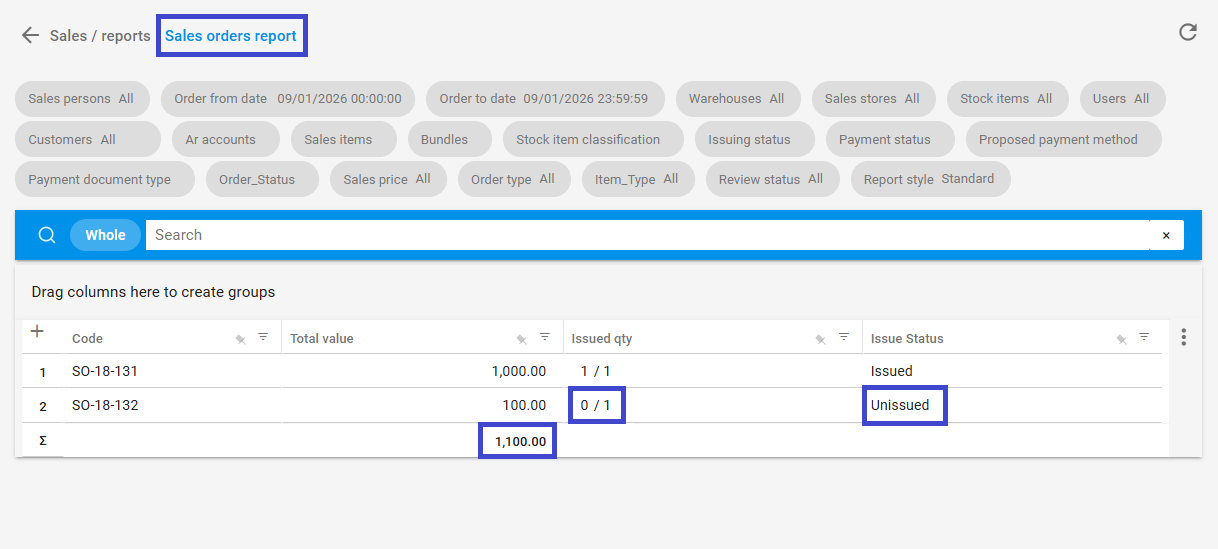Click the 0 / 1 issued qty cell
Image resolution: width=1218 pixels, height=549 pixels.
pos(595,405)
